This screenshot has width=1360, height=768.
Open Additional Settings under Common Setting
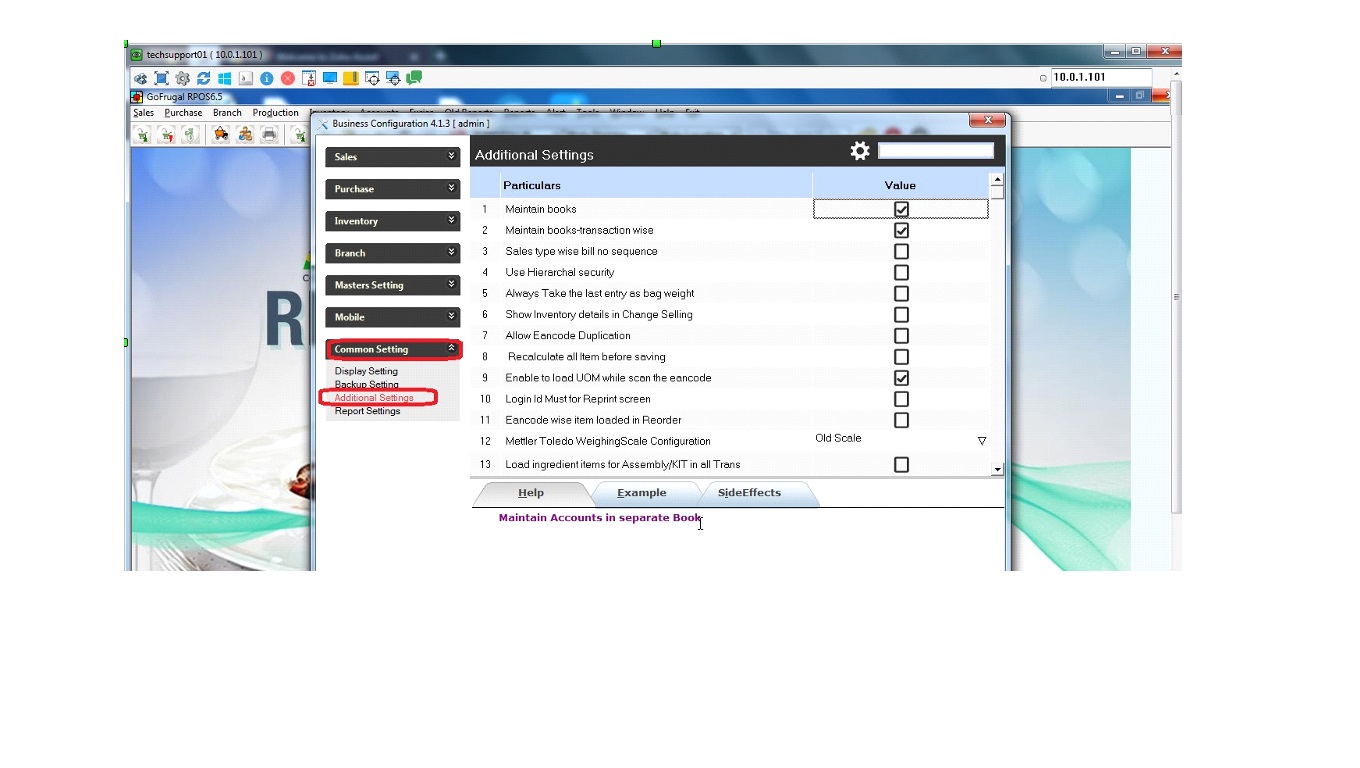[374, 398]
